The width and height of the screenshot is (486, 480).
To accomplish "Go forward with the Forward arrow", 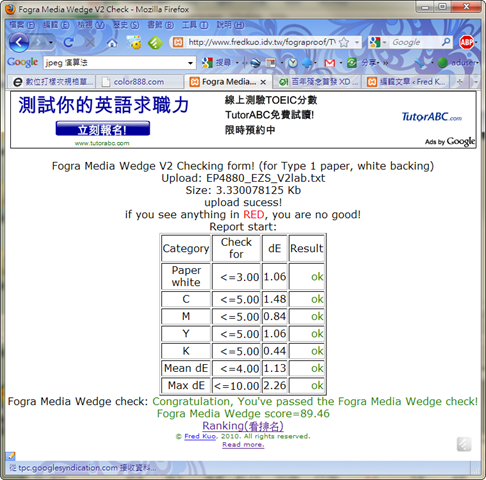I will (39, 42).
